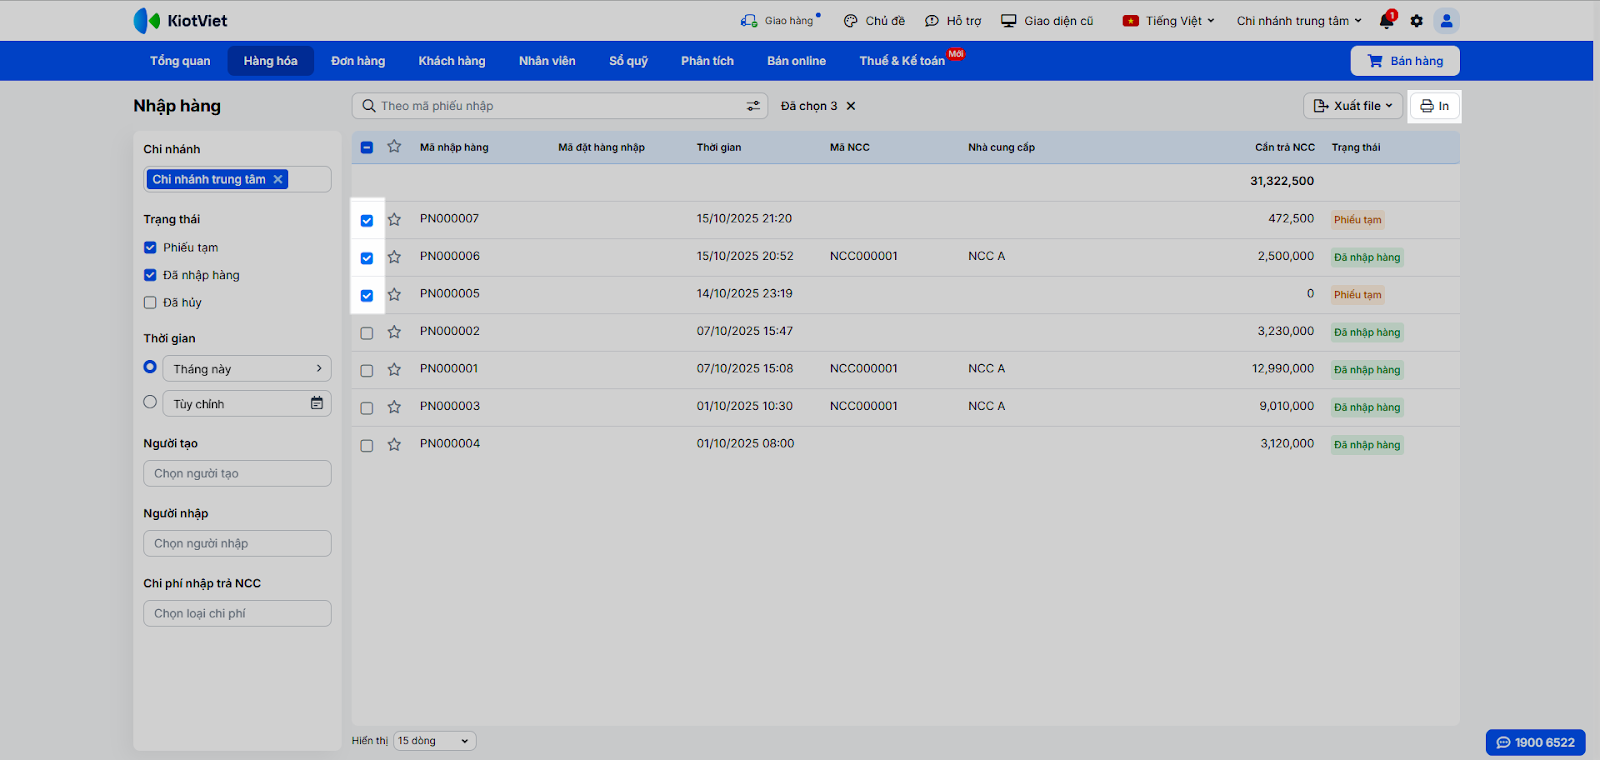The height and width of the screenshot is (760, 1600).
Task: Expand the Tiếng Việt language dropdown
Action: 1168,21
